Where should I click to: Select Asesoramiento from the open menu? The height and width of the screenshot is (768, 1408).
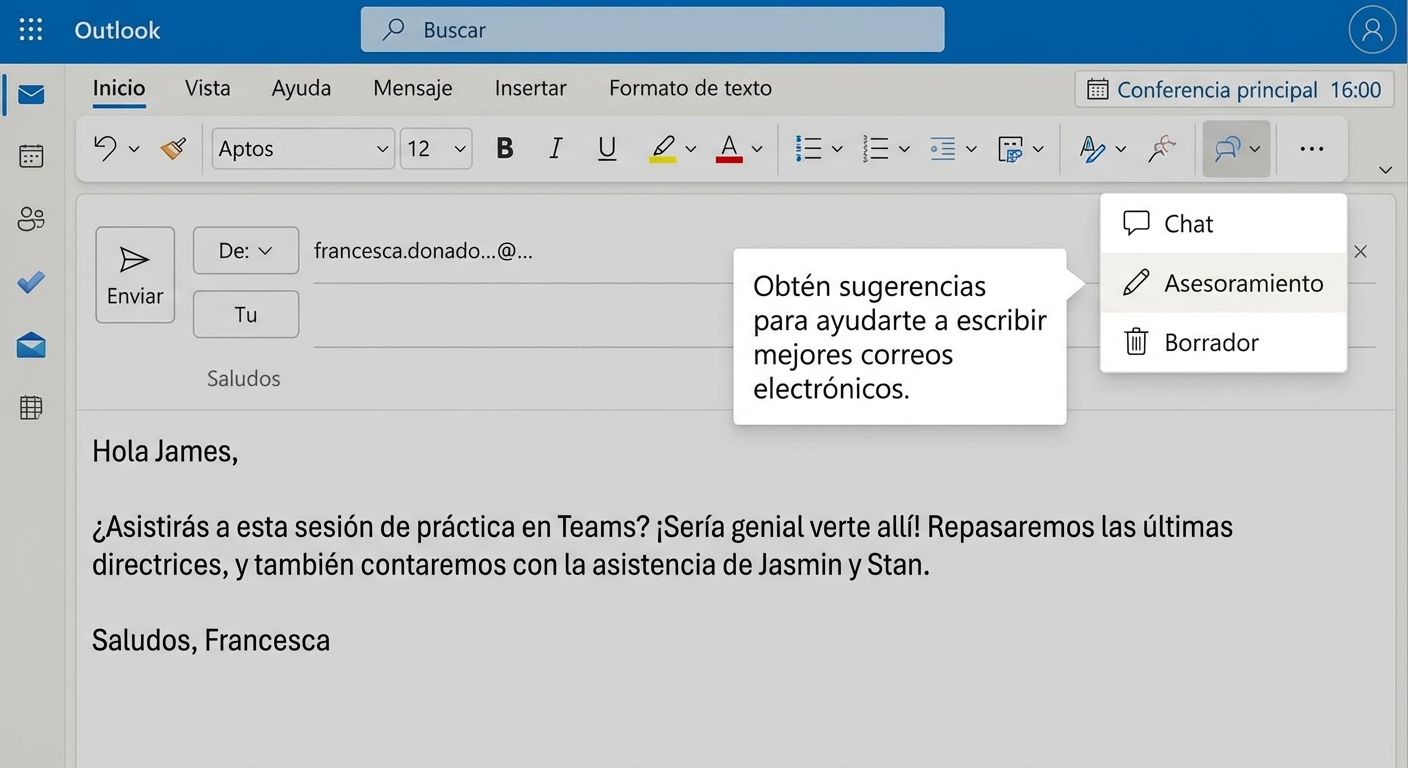[1243, 283]
